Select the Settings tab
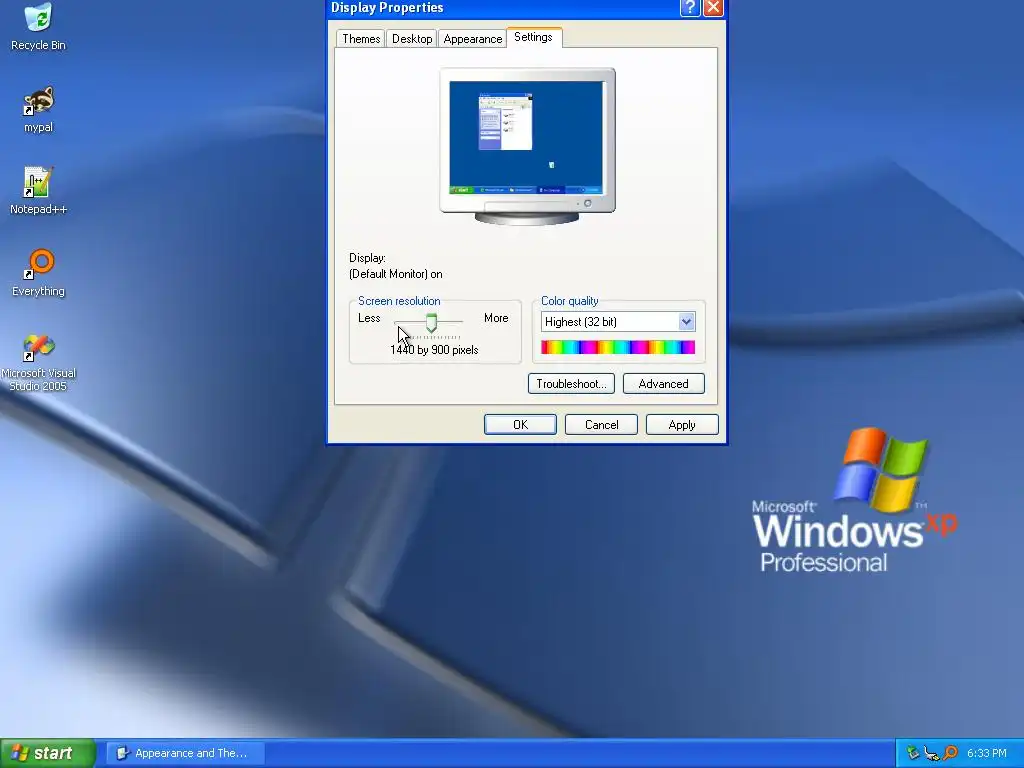 534,37
